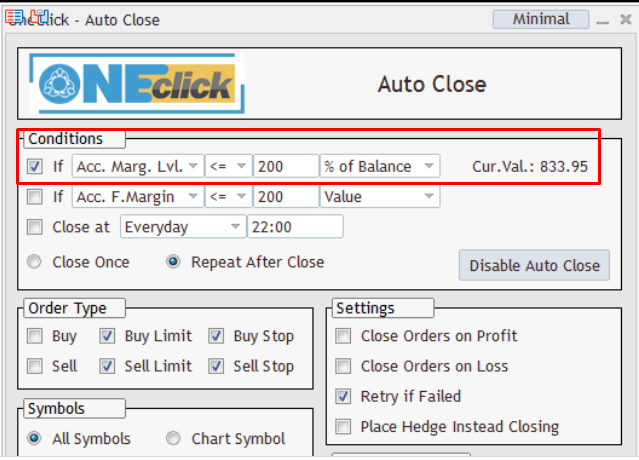Enable Close Orders on Loss
This screenshot has width=639, height=460.
pos(343,366)
